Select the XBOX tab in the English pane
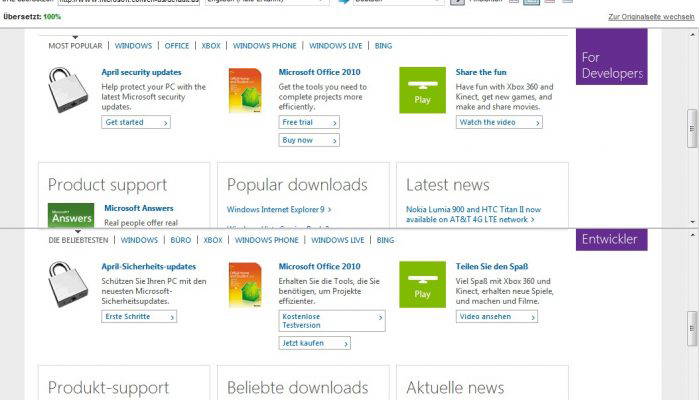The image size is (700, 400). pos(211,46)
